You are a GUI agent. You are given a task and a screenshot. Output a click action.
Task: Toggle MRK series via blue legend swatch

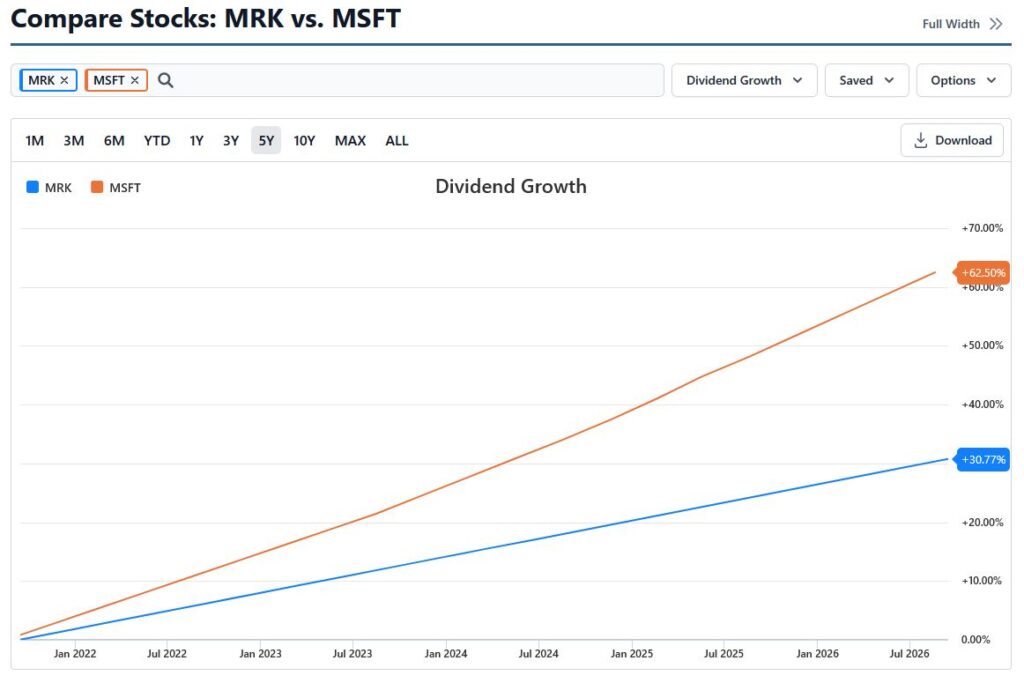click(33, 187)
